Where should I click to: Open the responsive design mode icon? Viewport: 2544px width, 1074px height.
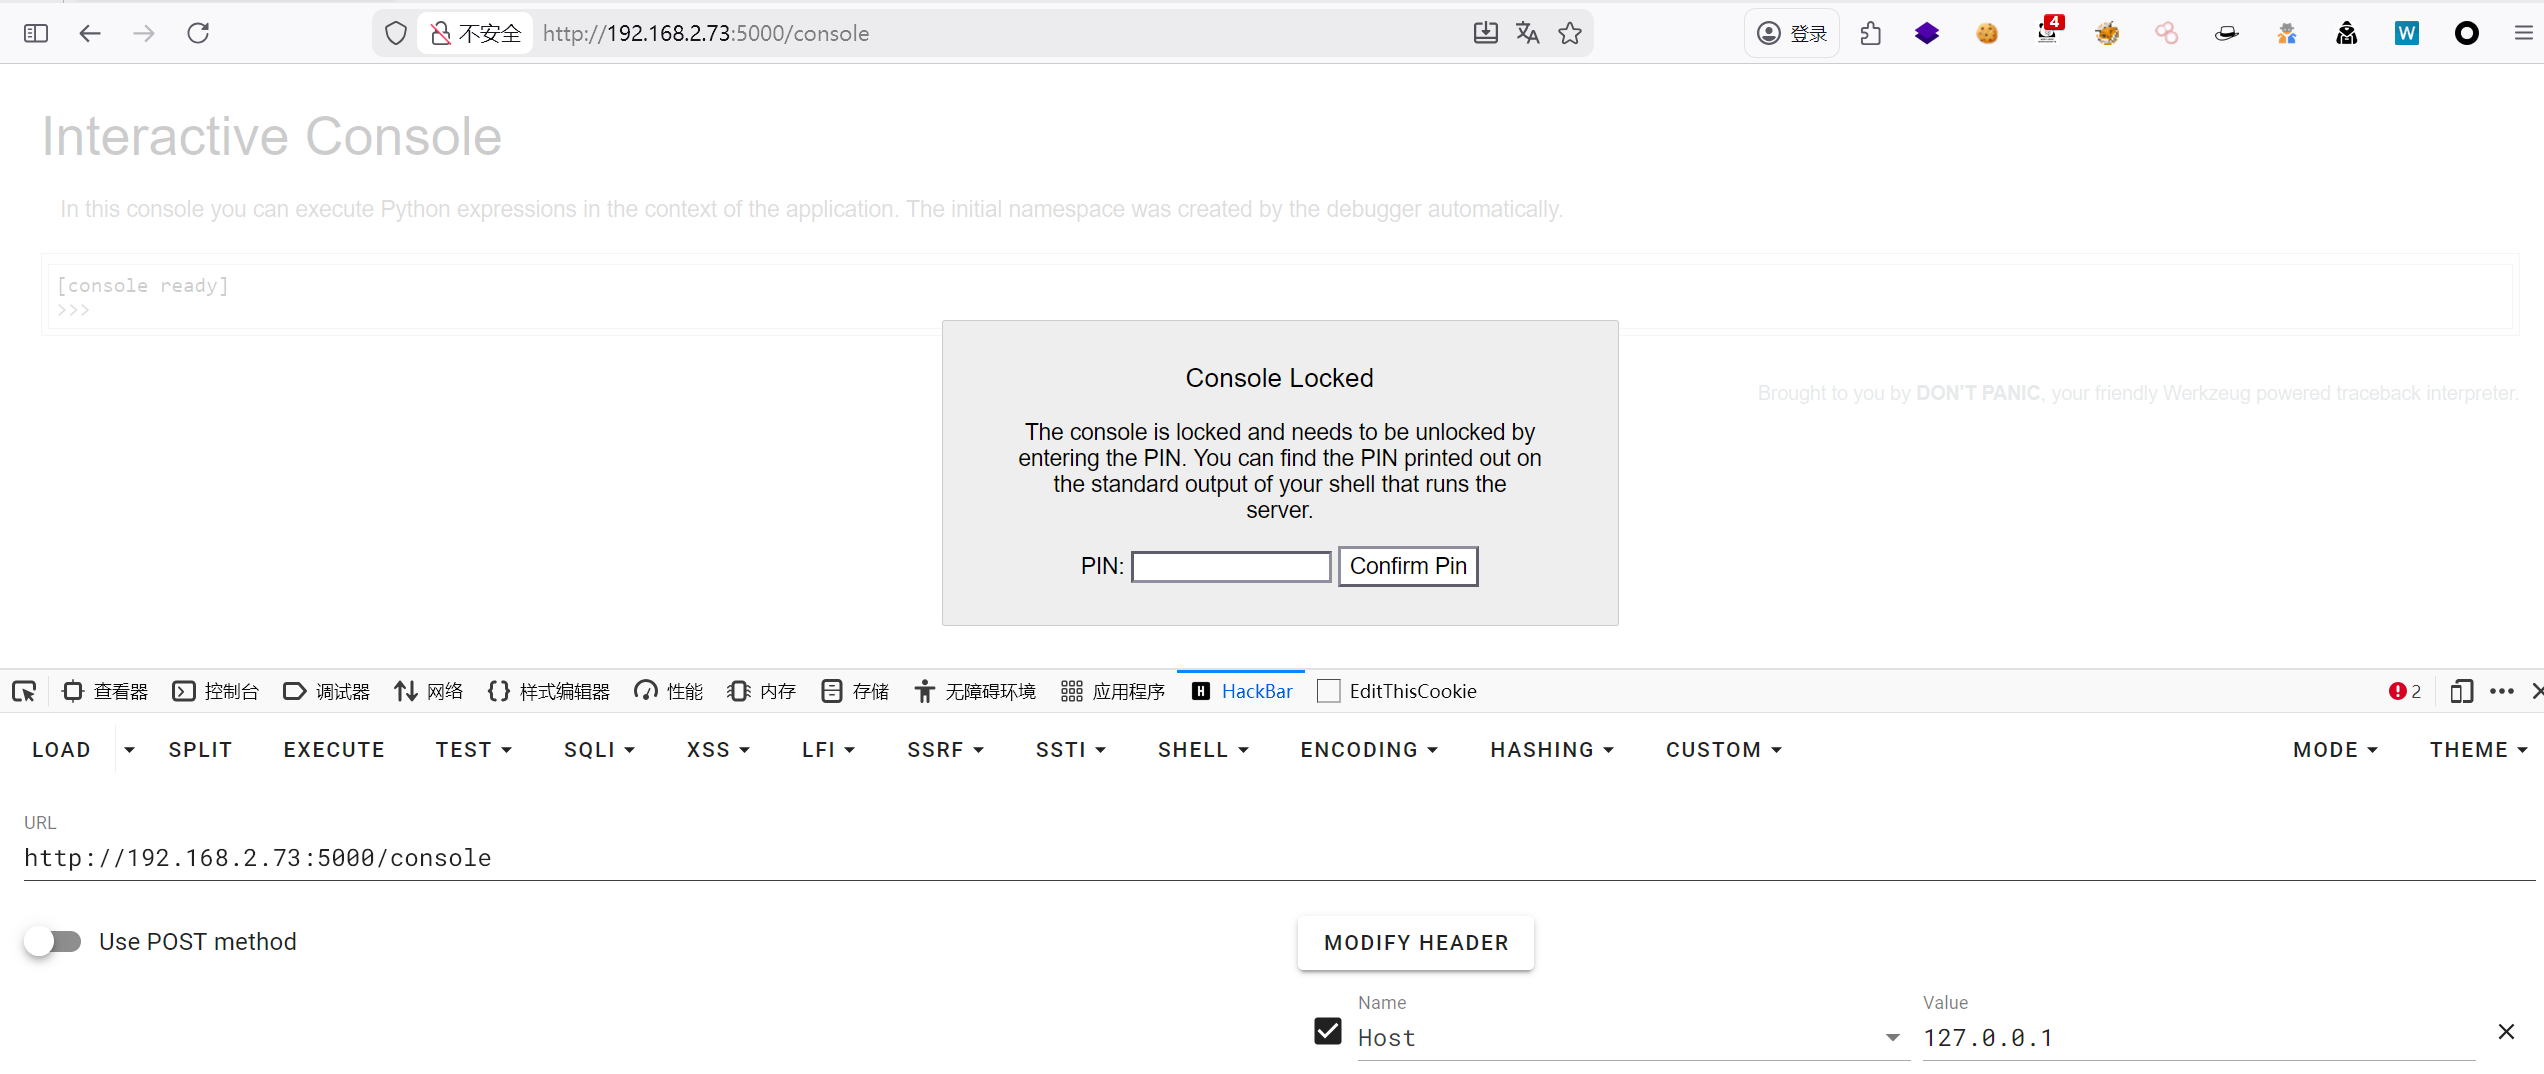[x=2461, y=691]
